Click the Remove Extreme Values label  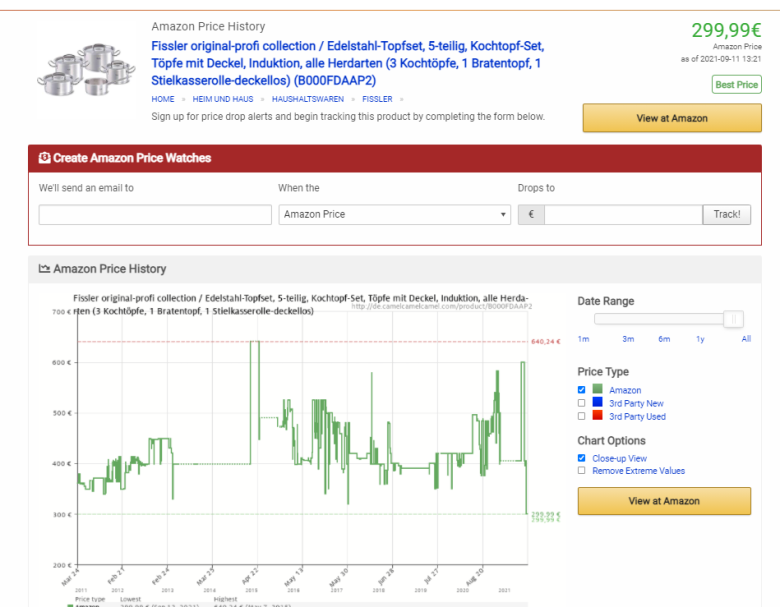coord(638,471)
